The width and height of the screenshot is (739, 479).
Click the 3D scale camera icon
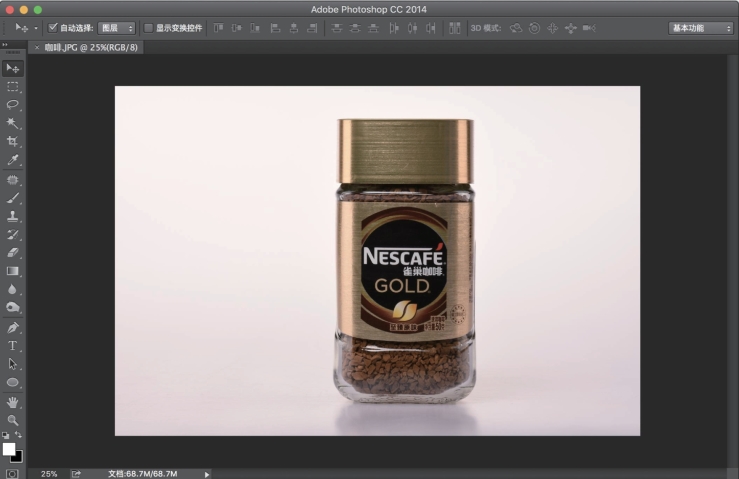coord(589,28)
